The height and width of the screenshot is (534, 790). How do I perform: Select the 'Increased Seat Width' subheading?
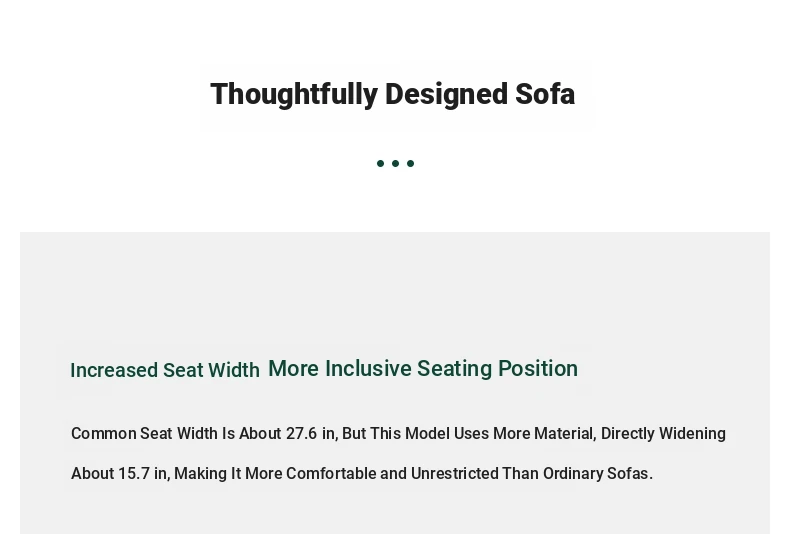(165, 370)
